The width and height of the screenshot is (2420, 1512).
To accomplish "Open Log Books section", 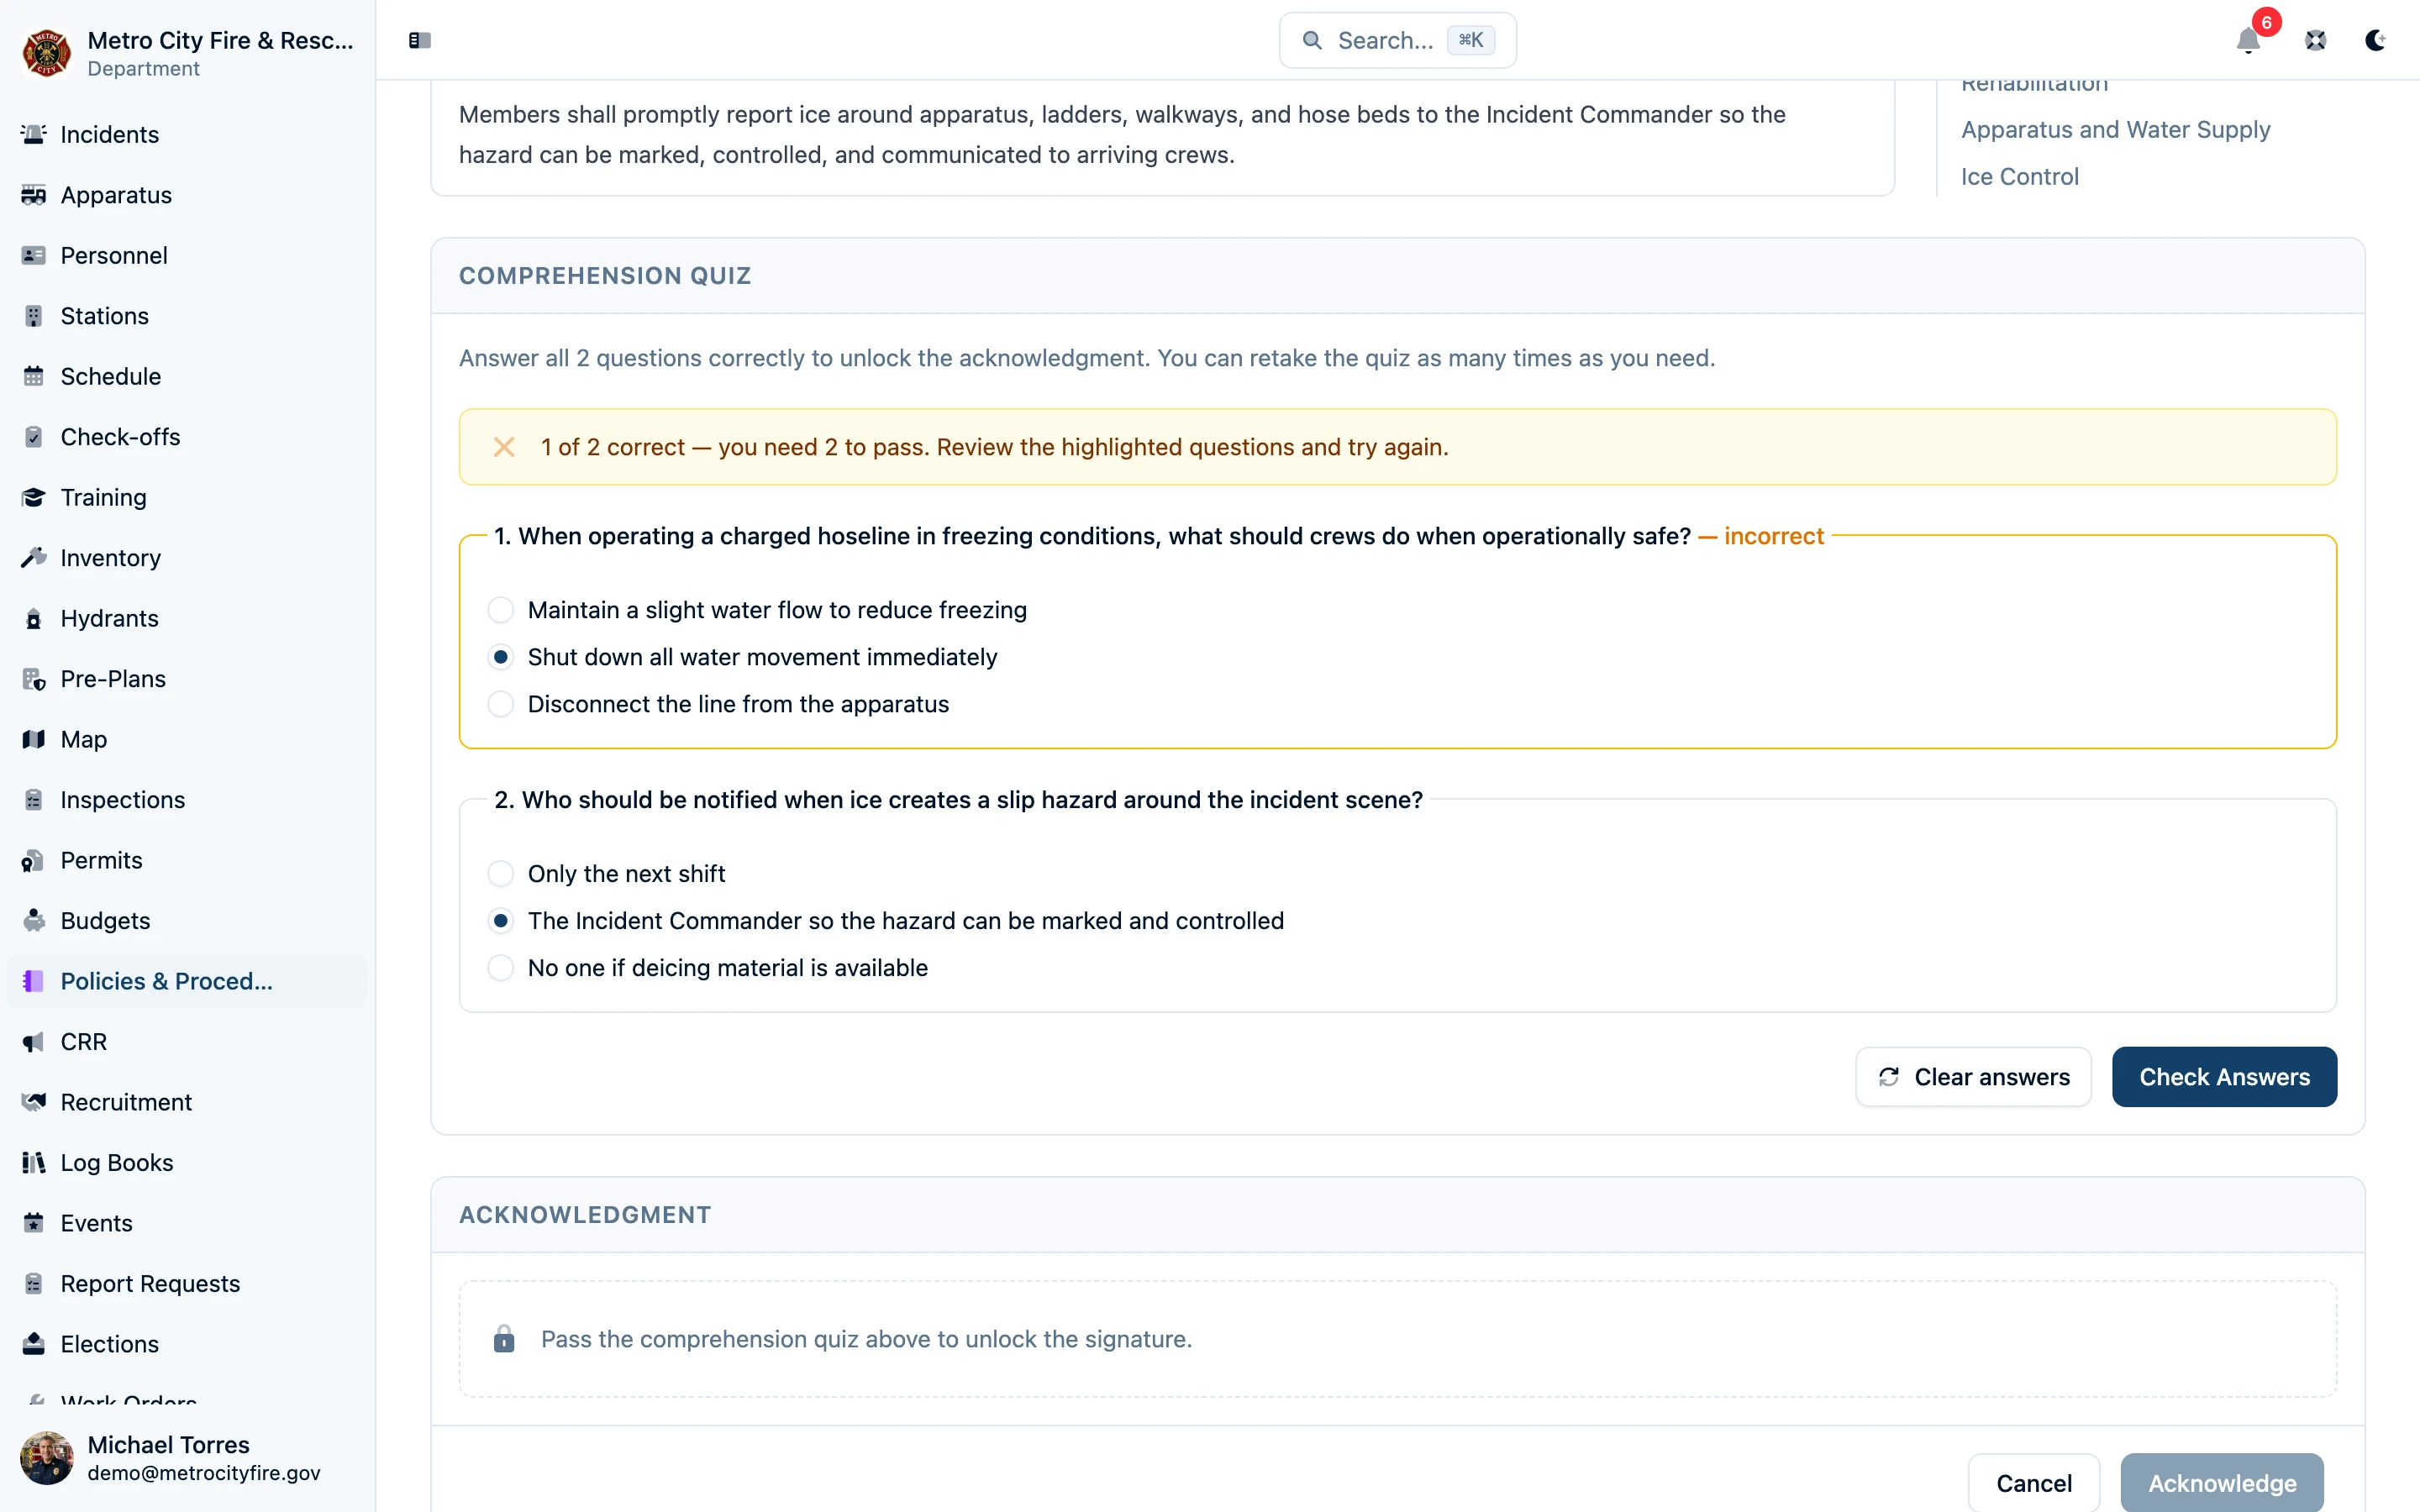I will 187,1163.
